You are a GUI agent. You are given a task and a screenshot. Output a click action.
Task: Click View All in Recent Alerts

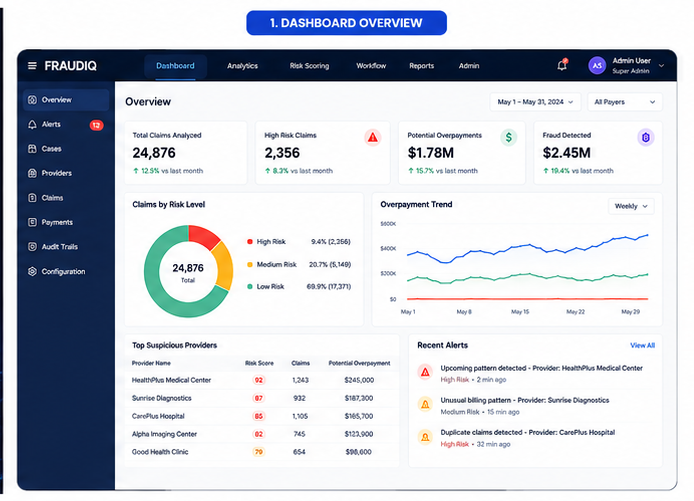click(x=642, y=345)
